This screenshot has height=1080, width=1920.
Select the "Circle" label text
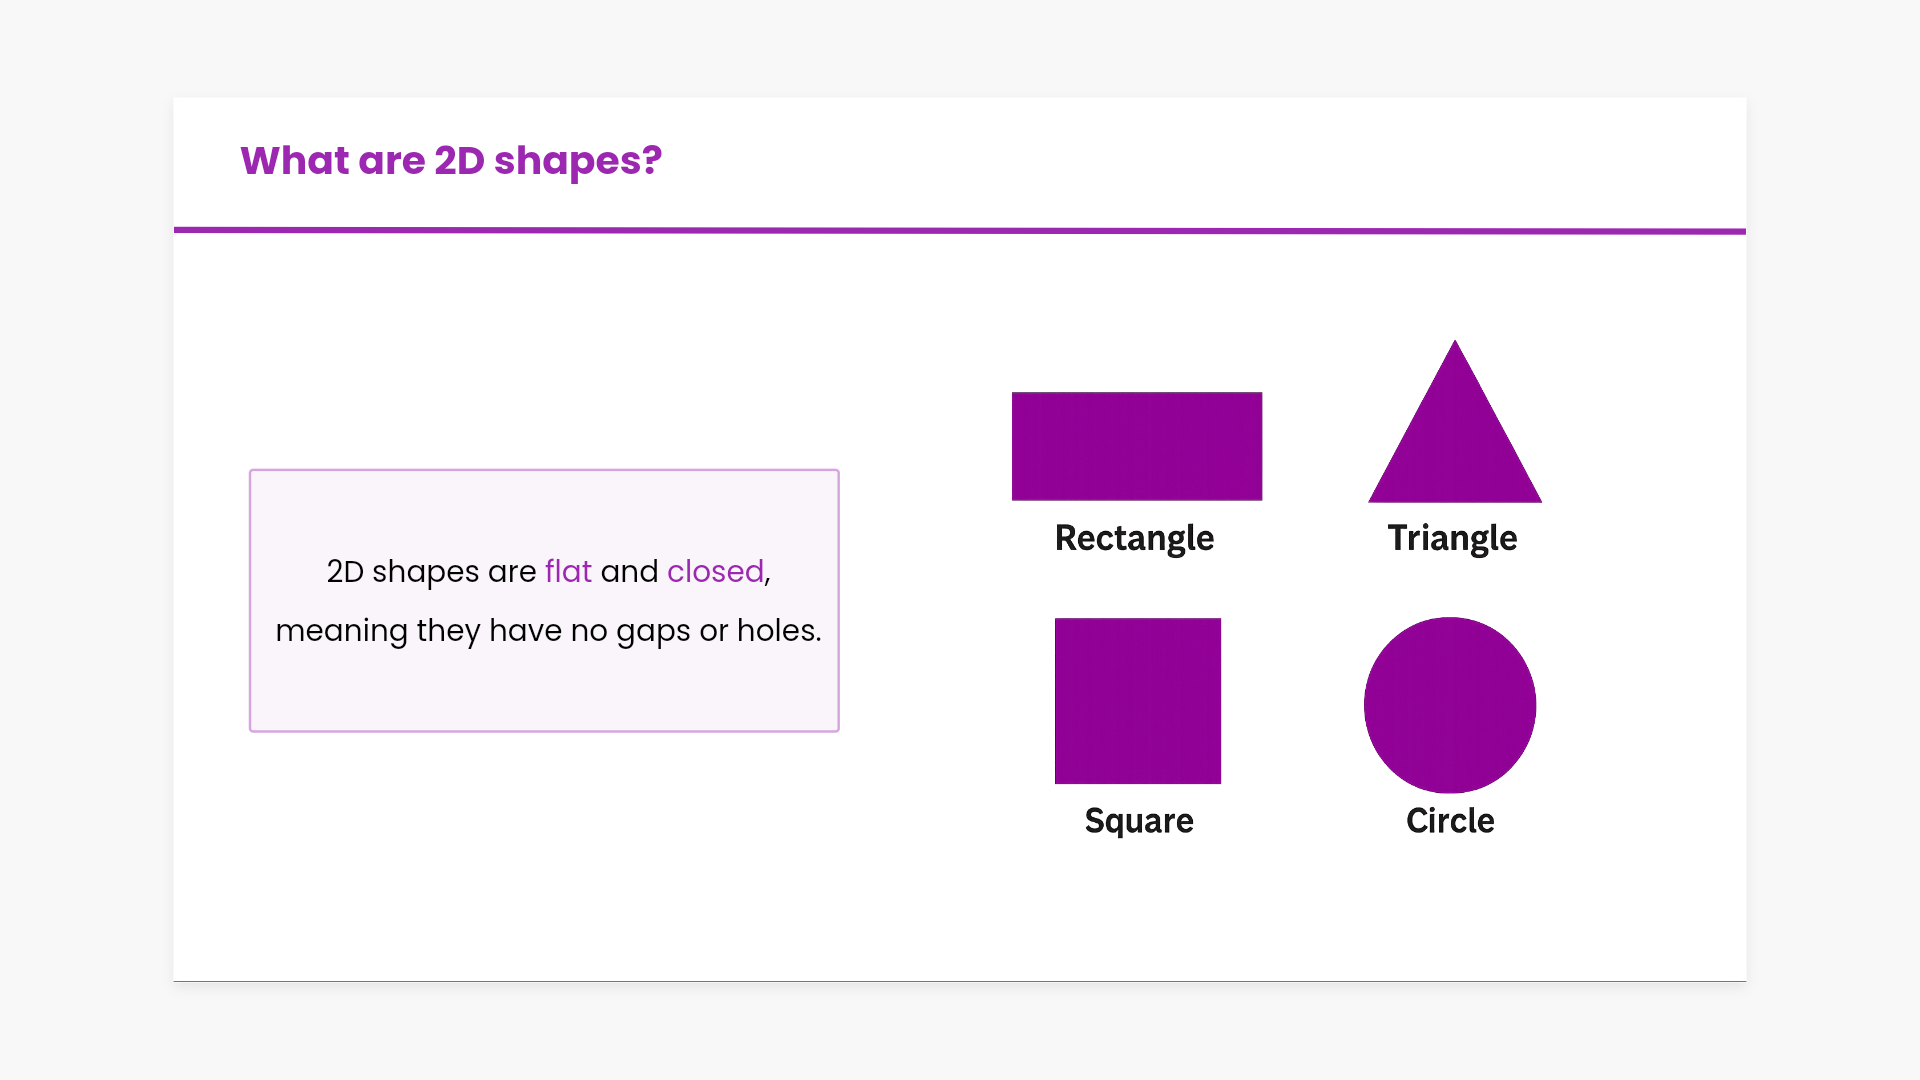pyautogui.click(x=1450, y=821)
